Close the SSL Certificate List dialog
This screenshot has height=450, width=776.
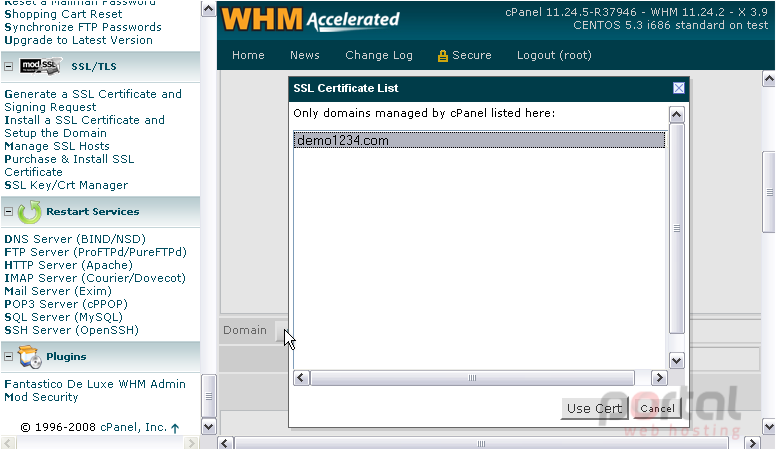coord(679,88)
